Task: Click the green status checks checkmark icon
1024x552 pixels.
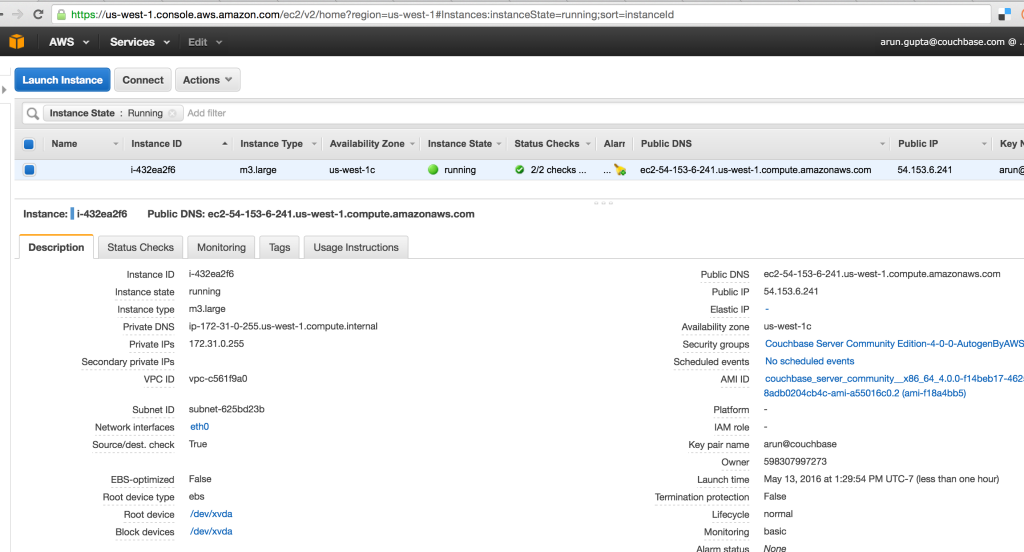Action: coord(520,170)
